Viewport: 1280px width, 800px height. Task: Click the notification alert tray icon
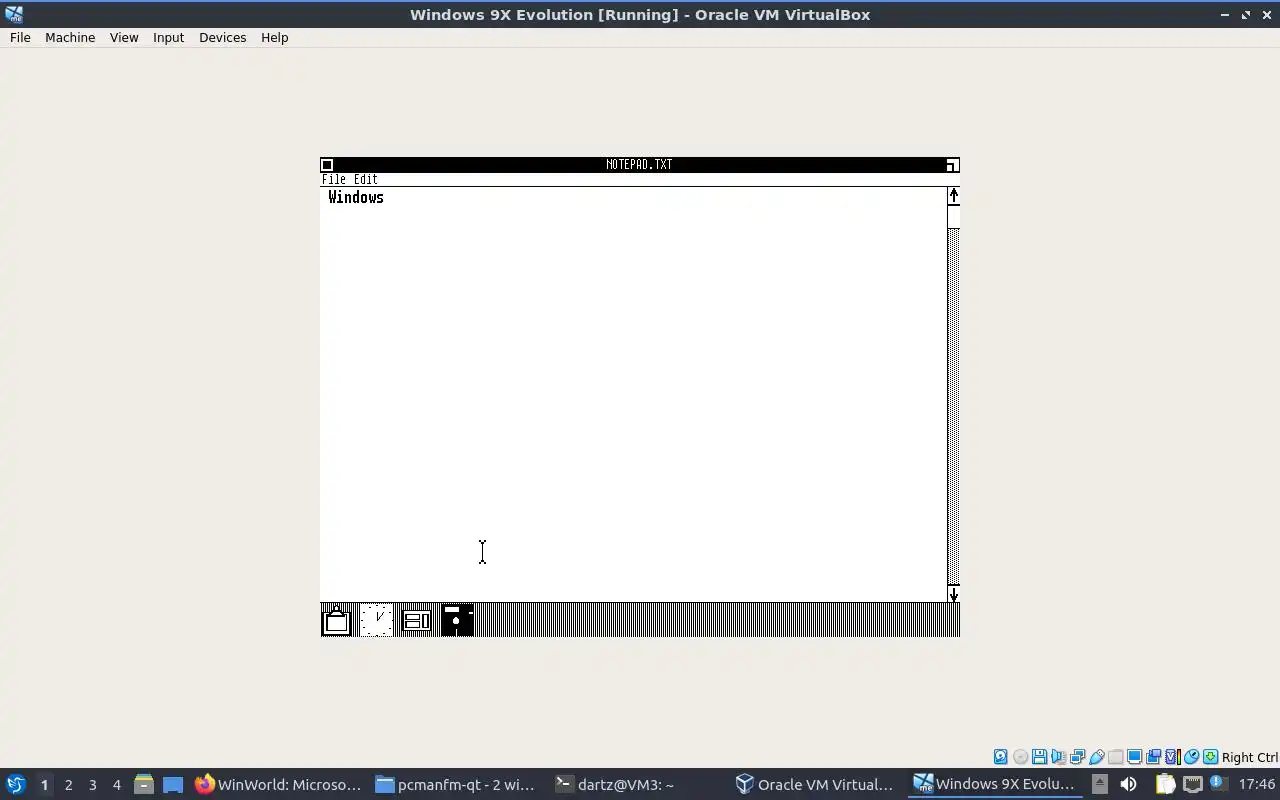pos(1217,784)
